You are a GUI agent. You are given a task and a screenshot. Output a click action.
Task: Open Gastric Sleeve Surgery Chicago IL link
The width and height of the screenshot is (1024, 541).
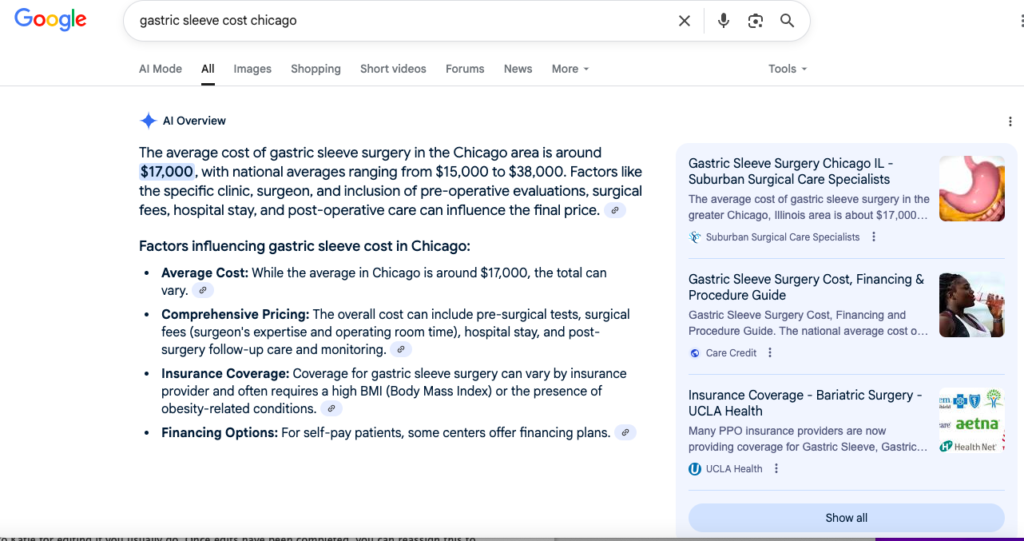tap(790, 171)
